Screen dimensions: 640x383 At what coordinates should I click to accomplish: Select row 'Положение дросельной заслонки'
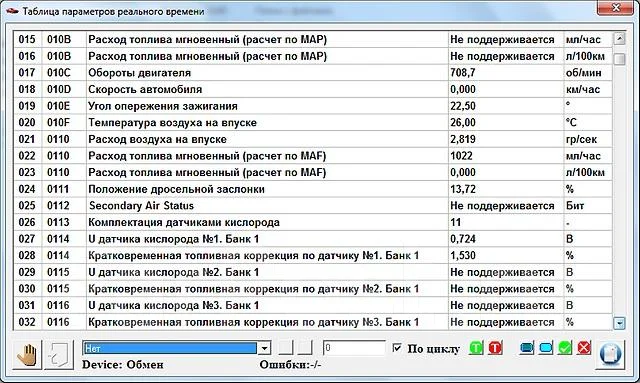click(313, 189)
